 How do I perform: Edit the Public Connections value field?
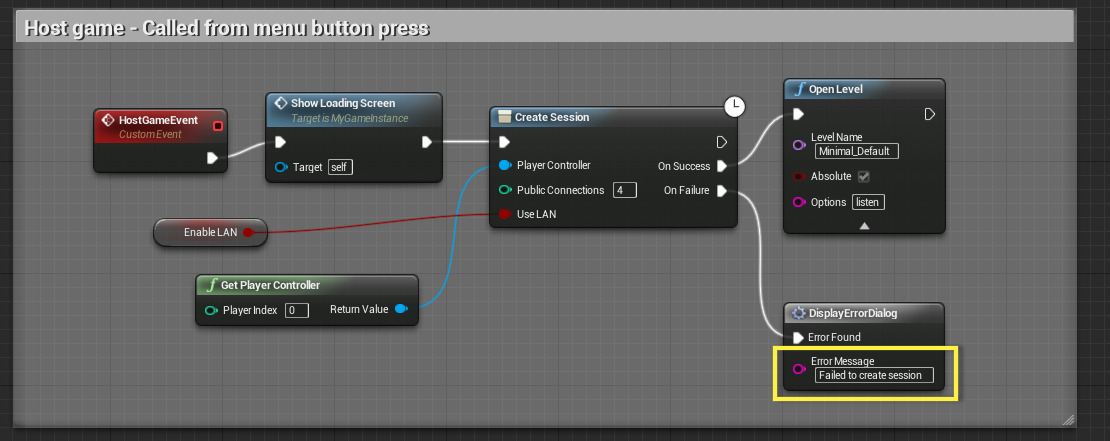(x=624, y=190)
